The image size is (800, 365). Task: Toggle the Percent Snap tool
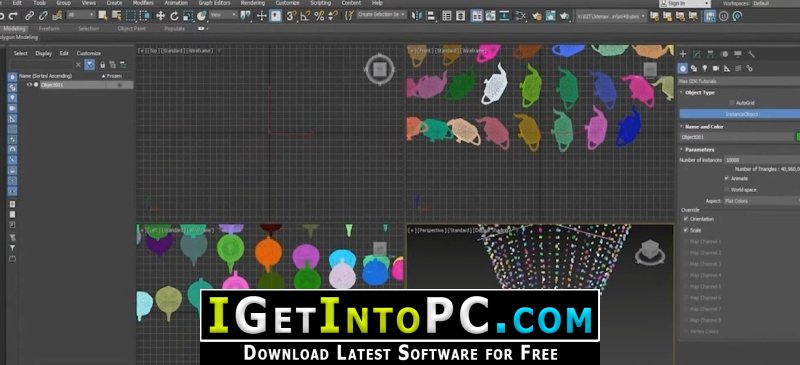(x=319, y=16)
